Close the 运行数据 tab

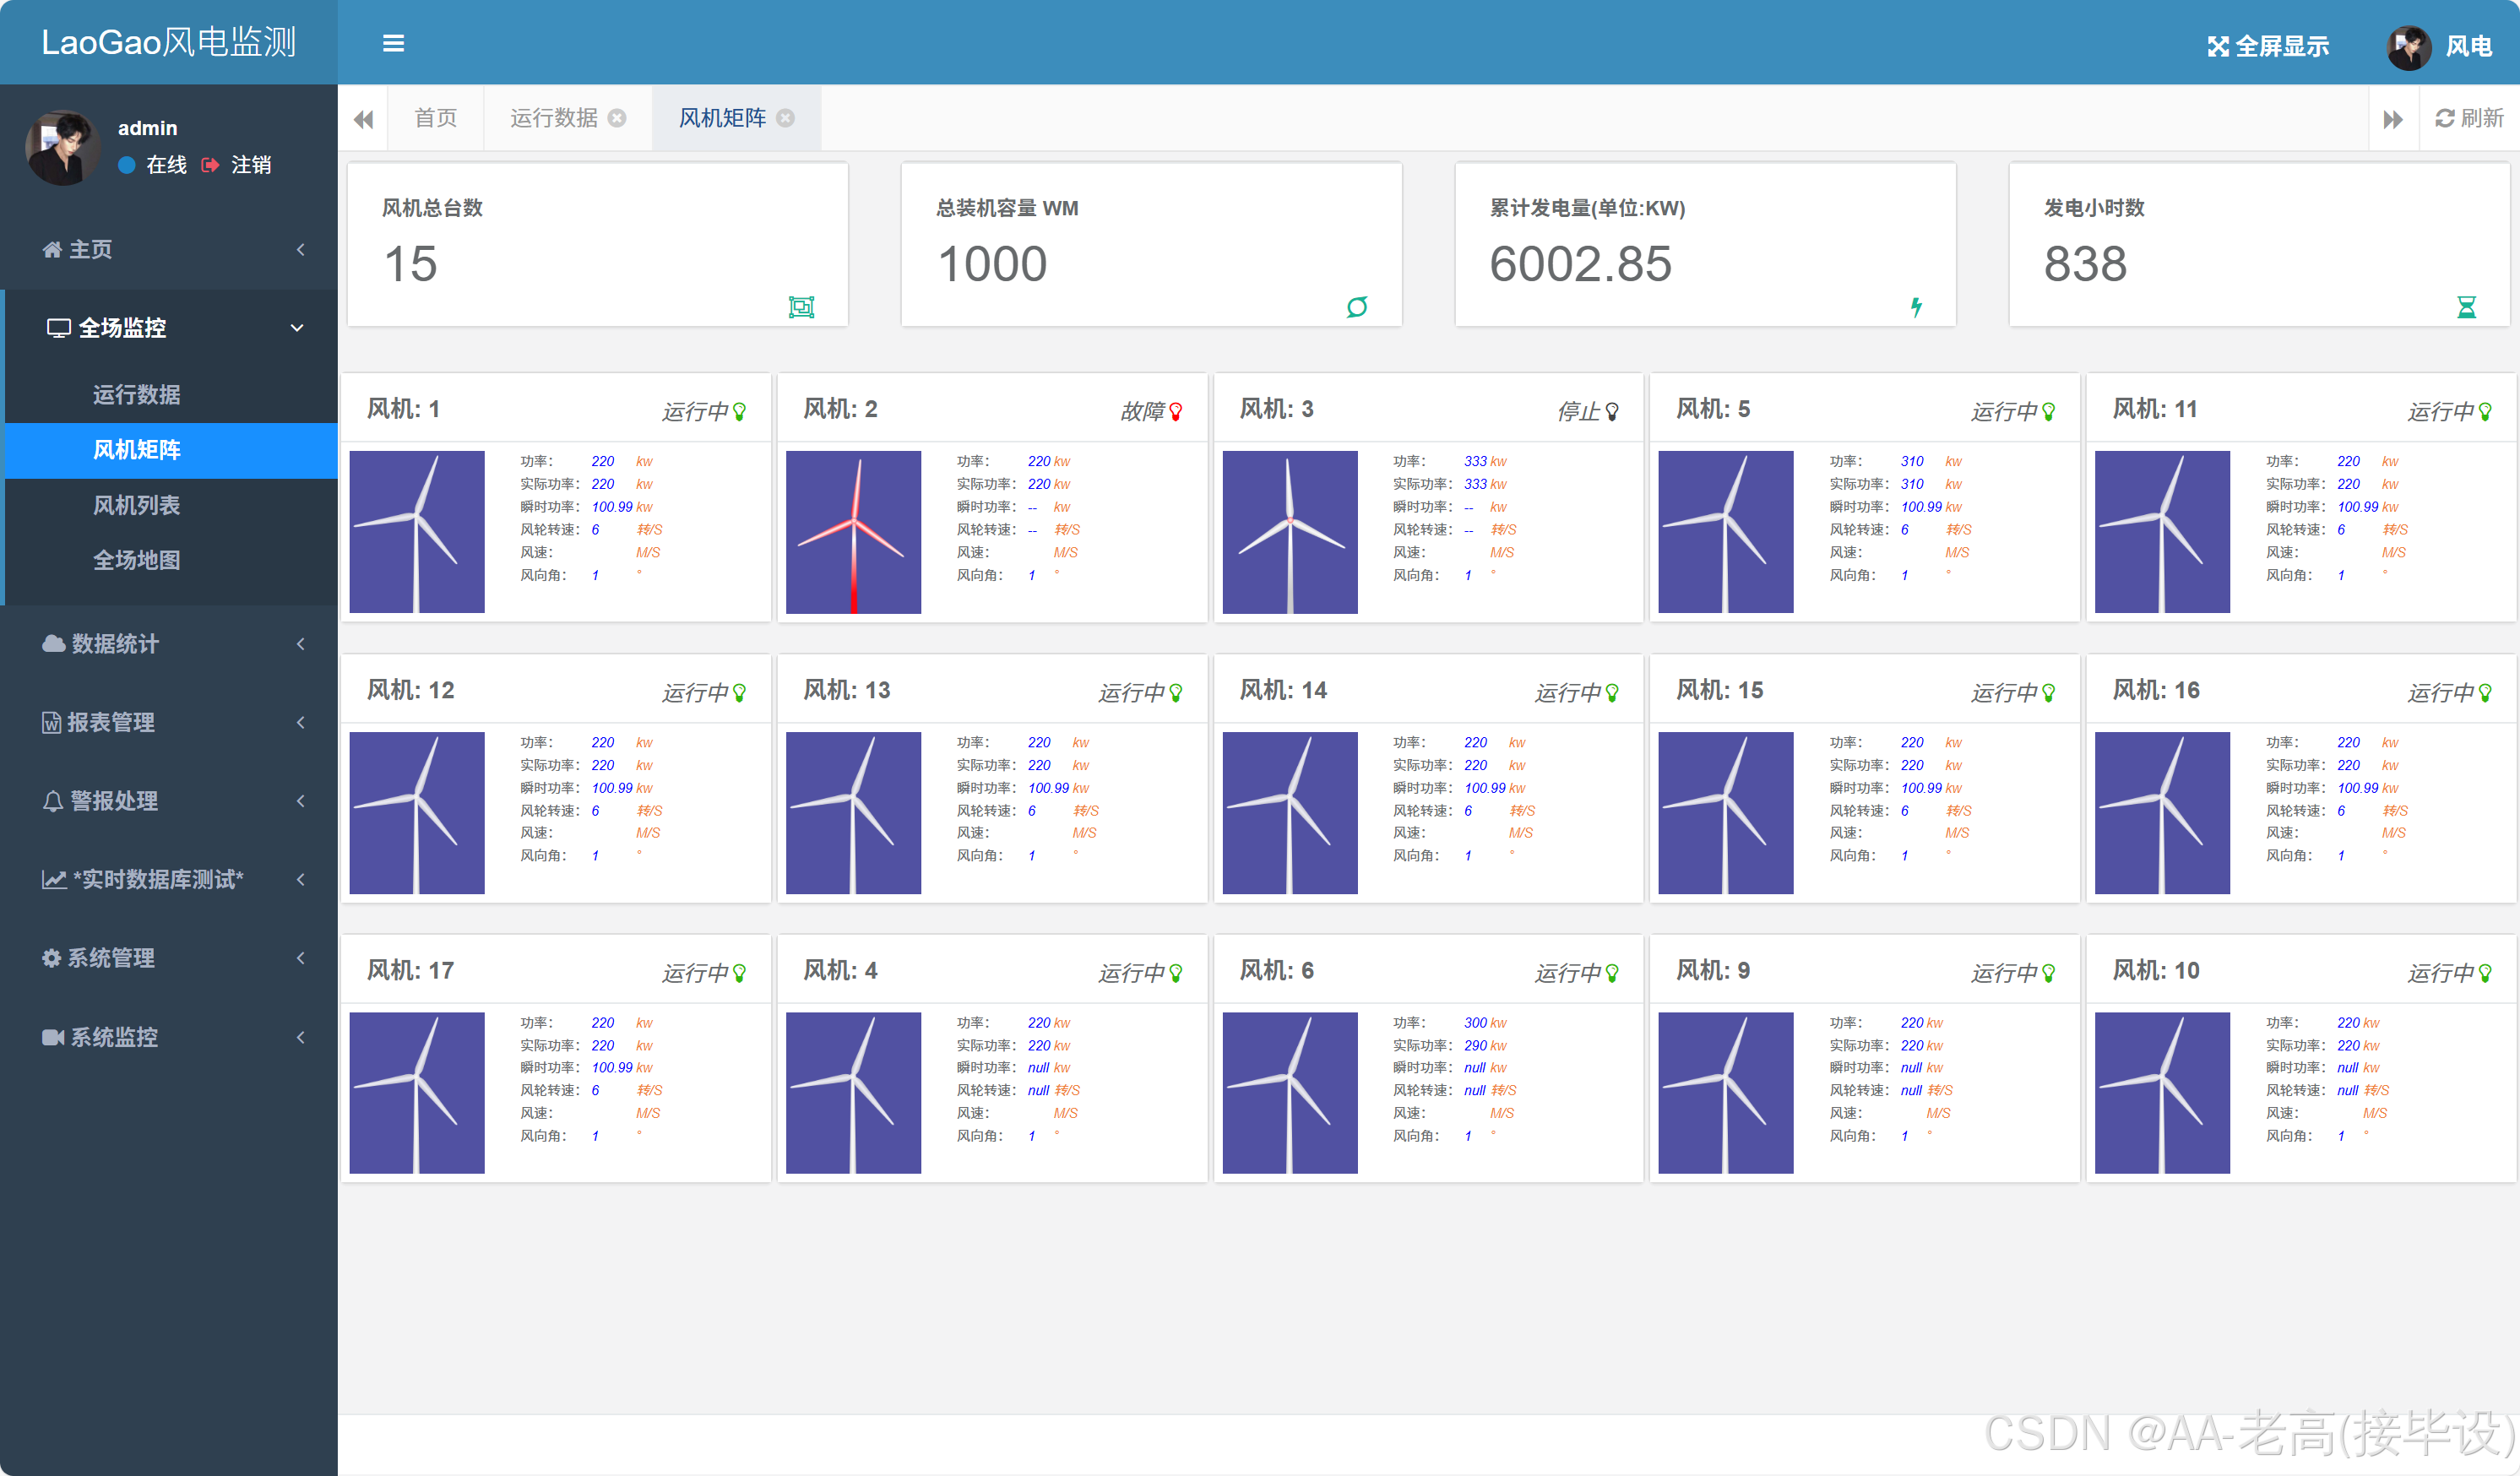coord(617,118)
